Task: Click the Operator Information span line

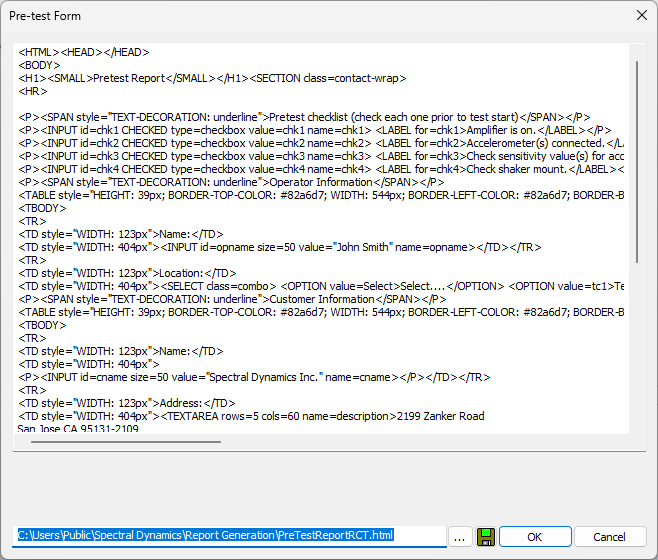Action: point(230,182)
